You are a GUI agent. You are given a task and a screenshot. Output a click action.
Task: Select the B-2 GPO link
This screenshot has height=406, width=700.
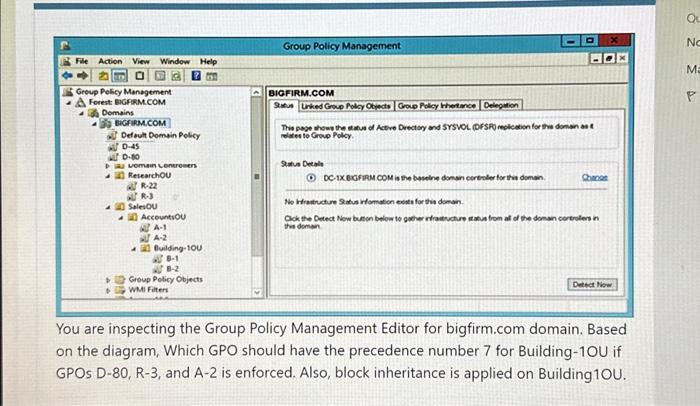173,269
